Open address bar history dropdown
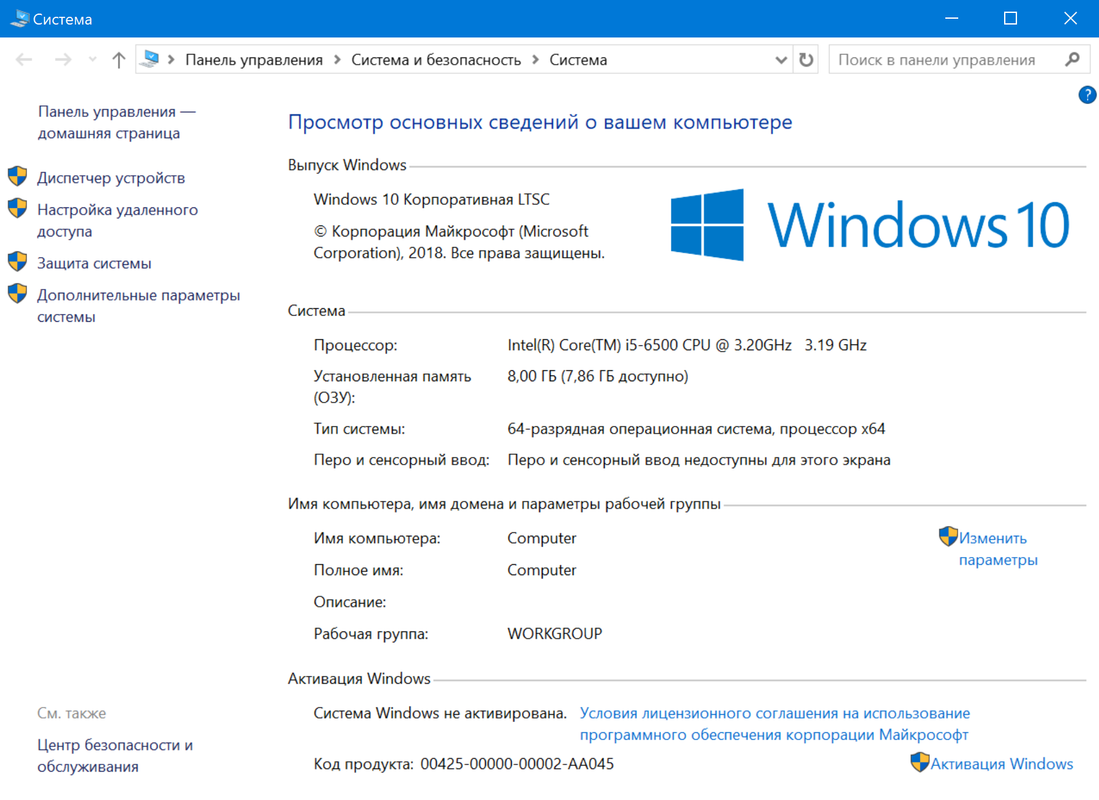 [x=781, y=60]
